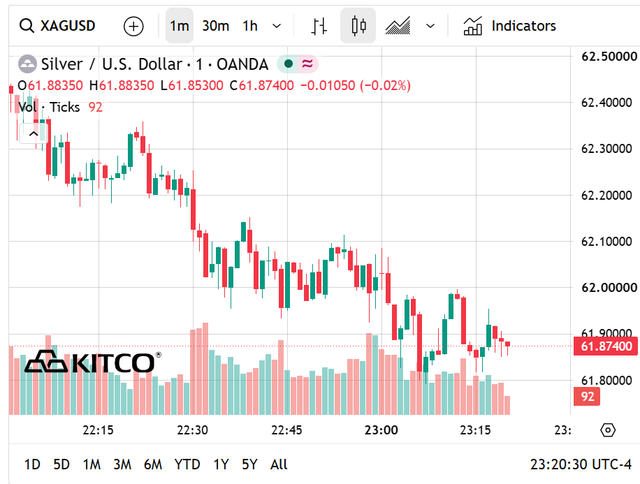640x484 pixels.
Task: Click the 62.50000 price axis label
Action: (609, 56)
